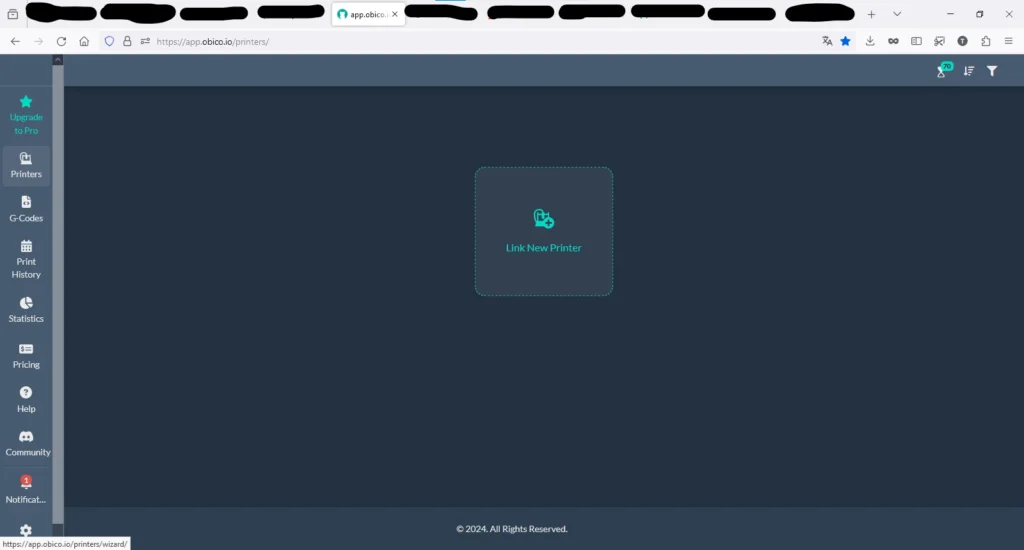The width and height of the screenshot is (1024, 550).
Task: Click the settings gear in sidebar
Action: (x=26, y=530)
